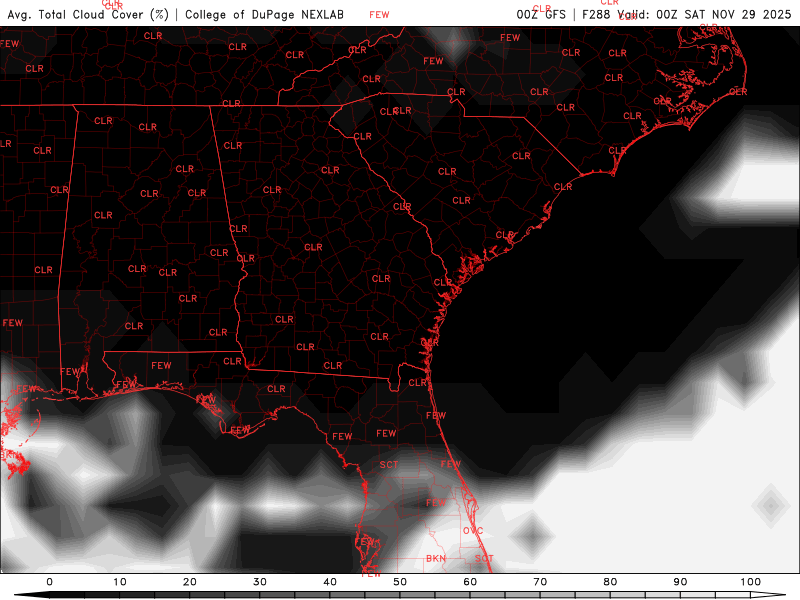
Task: Click the SCT label in north Florida
Action: 389,464
